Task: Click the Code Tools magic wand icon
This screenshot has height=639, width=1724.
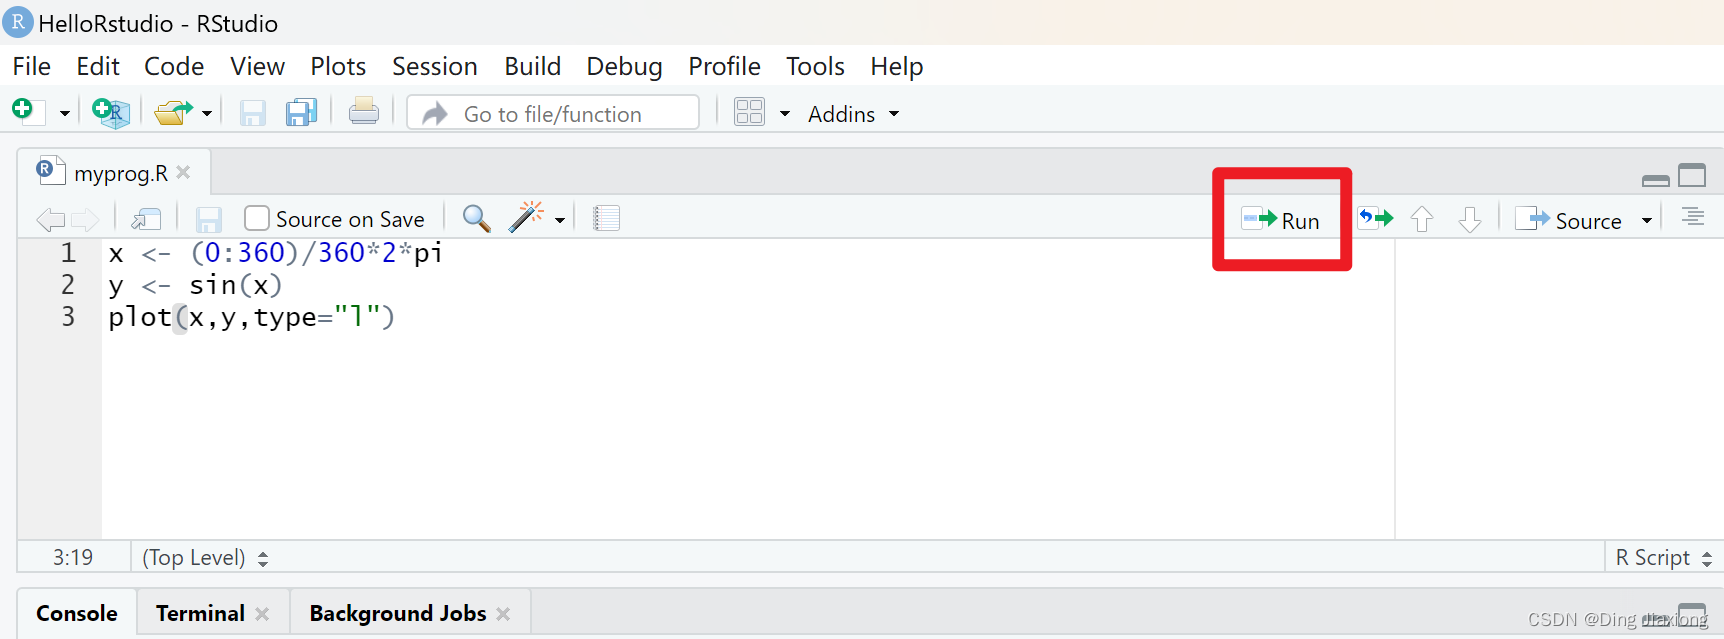Action: point(526,217)
